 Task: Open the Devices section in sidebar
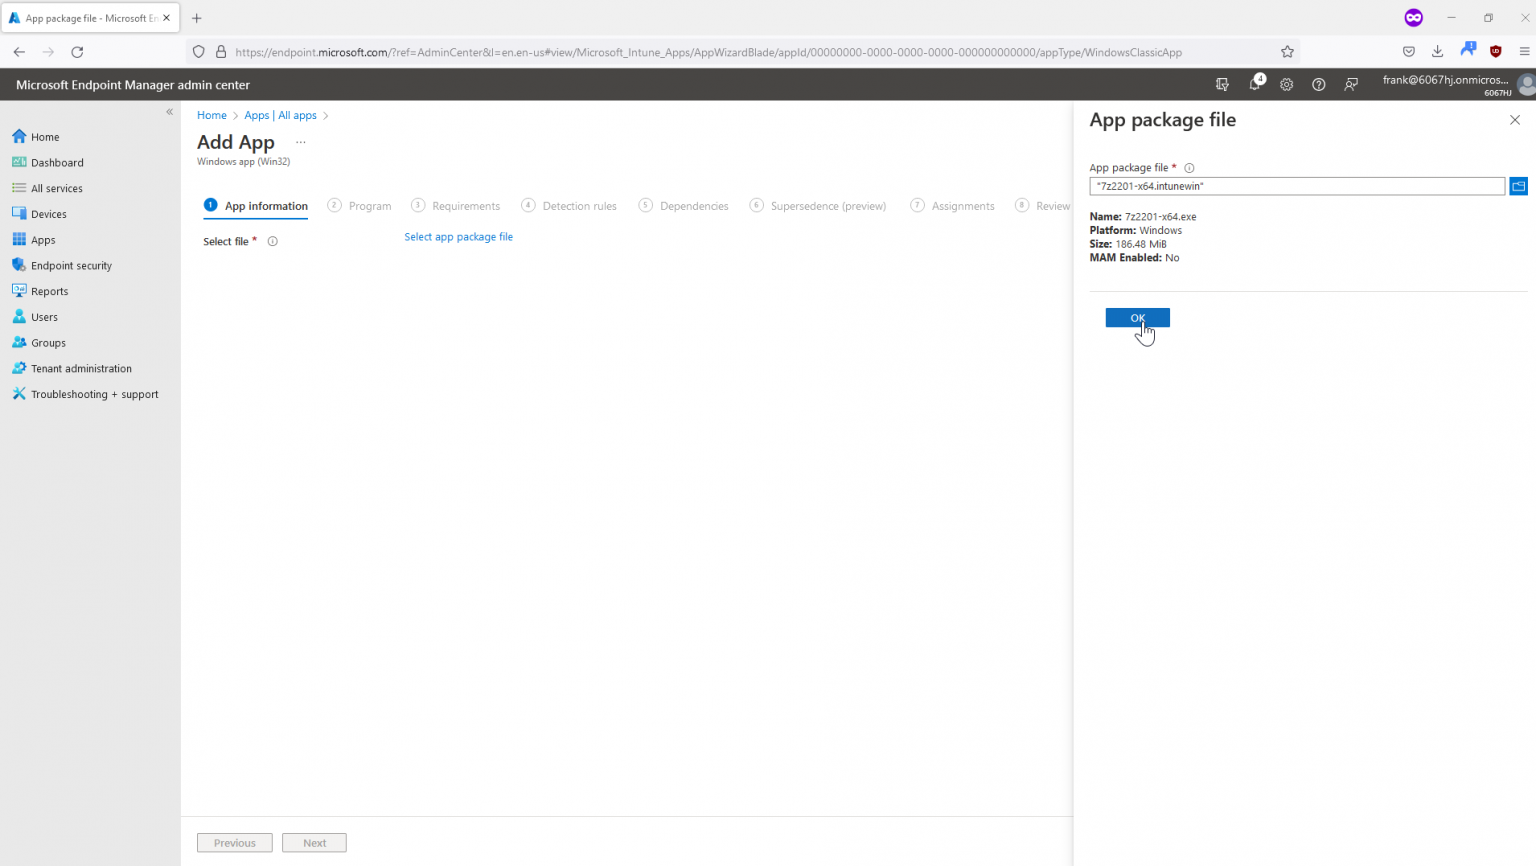46,213
